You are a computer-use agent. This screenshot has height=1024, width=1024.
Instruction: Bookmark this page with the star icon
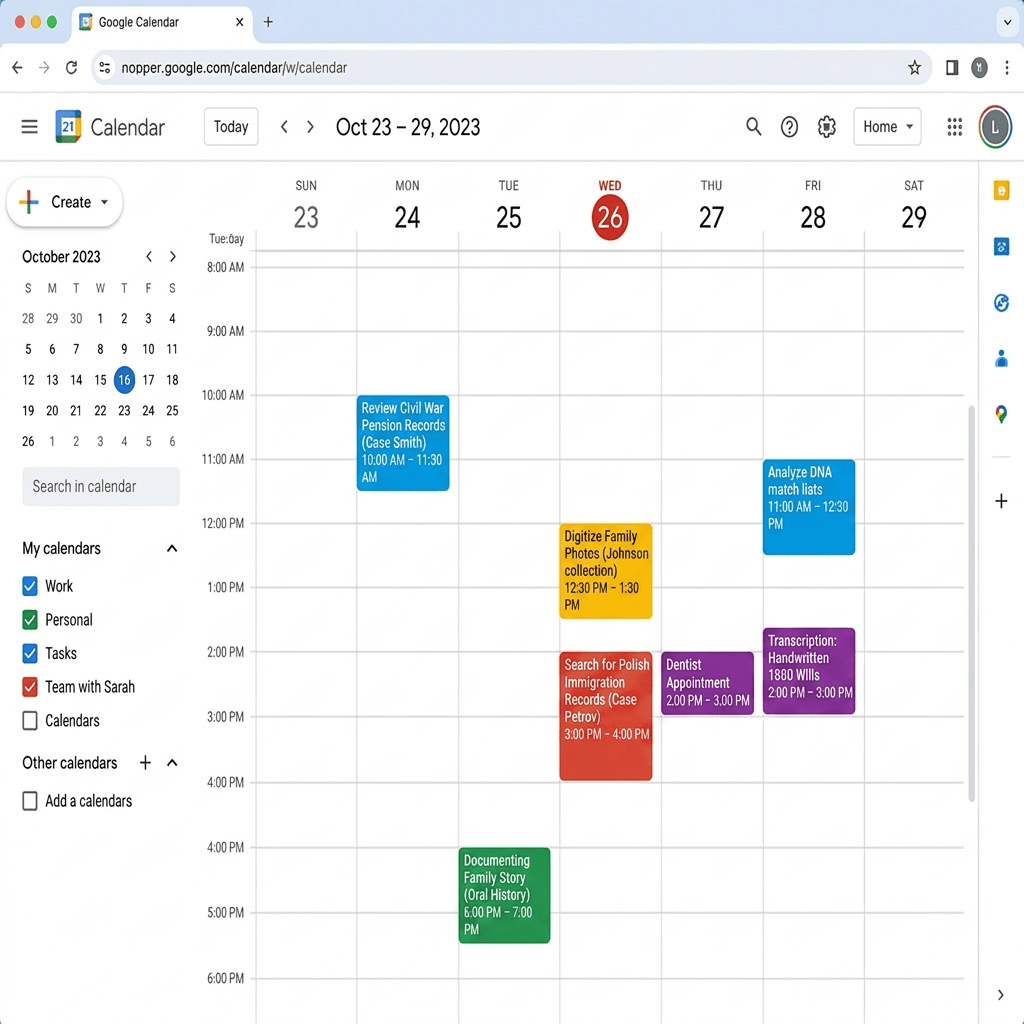click(x=914, y=67)
